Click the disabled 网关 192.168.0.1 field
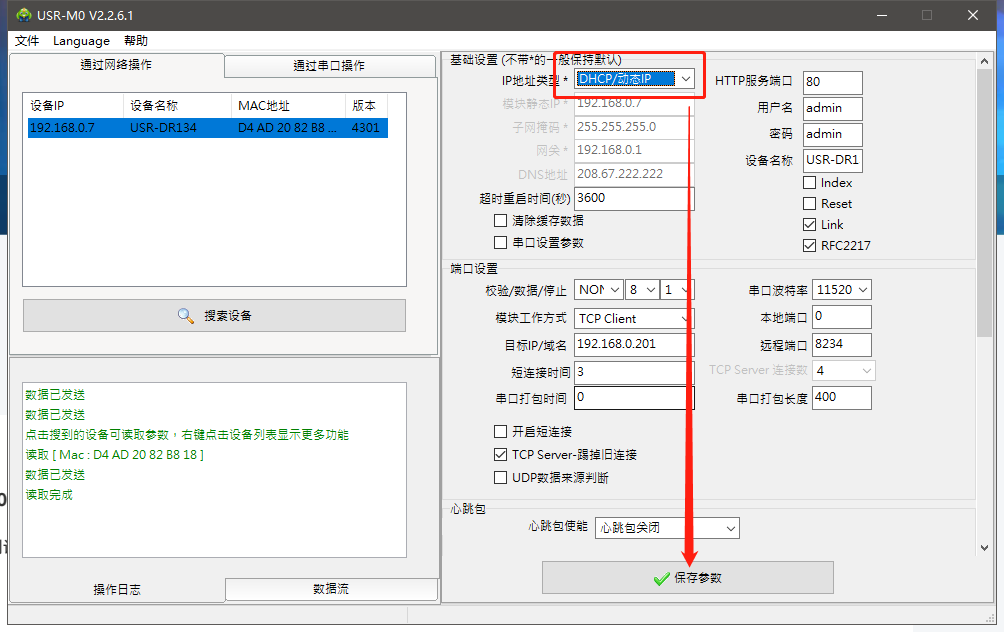This screenshot has width=1004, height=632. 634,150
